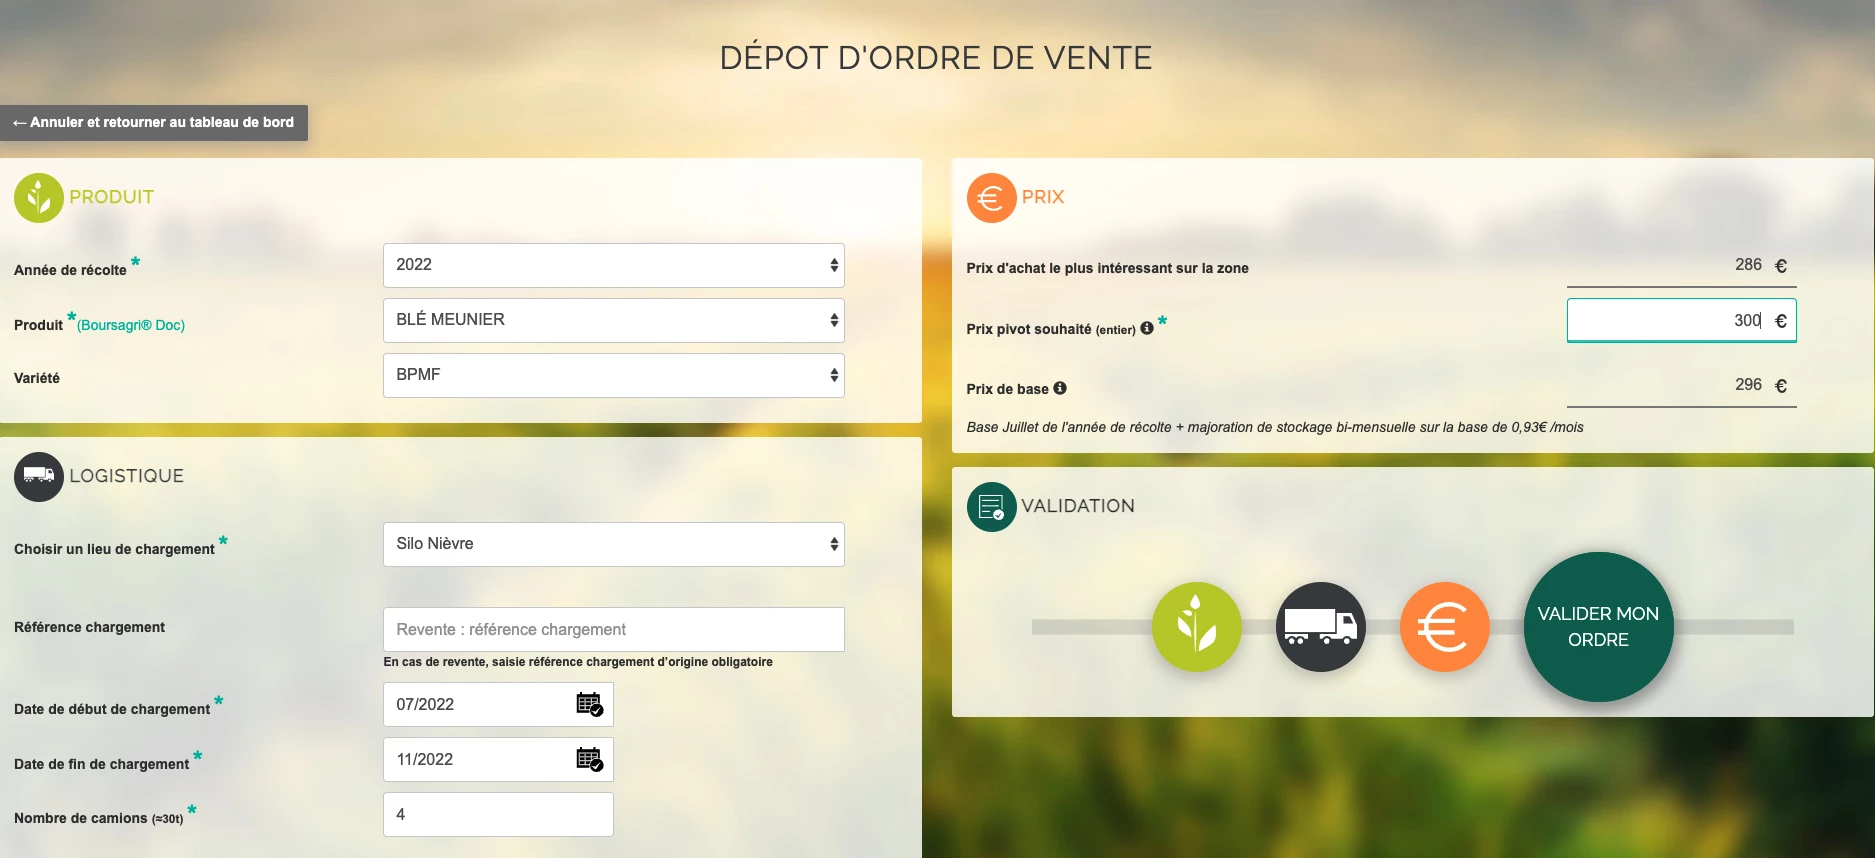Click the green plant icon in validation stepper

click(1196, 627)
